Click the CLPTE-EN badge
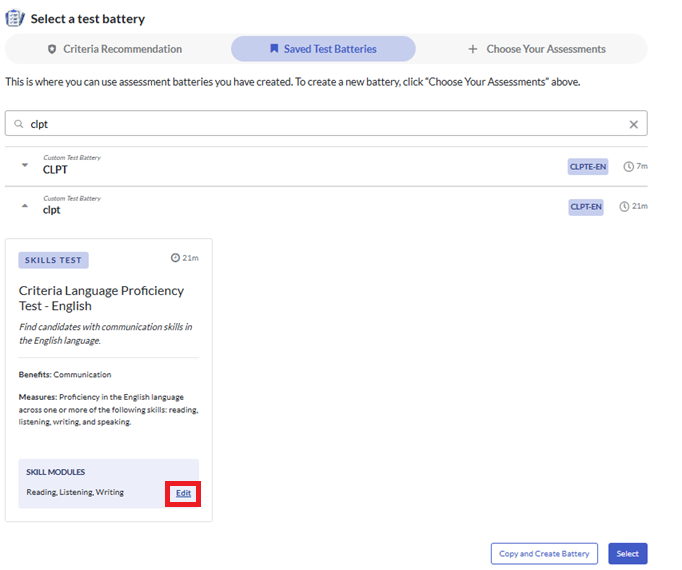The height and width of the screenshot is (570, 682). click(x=588, y=166)
